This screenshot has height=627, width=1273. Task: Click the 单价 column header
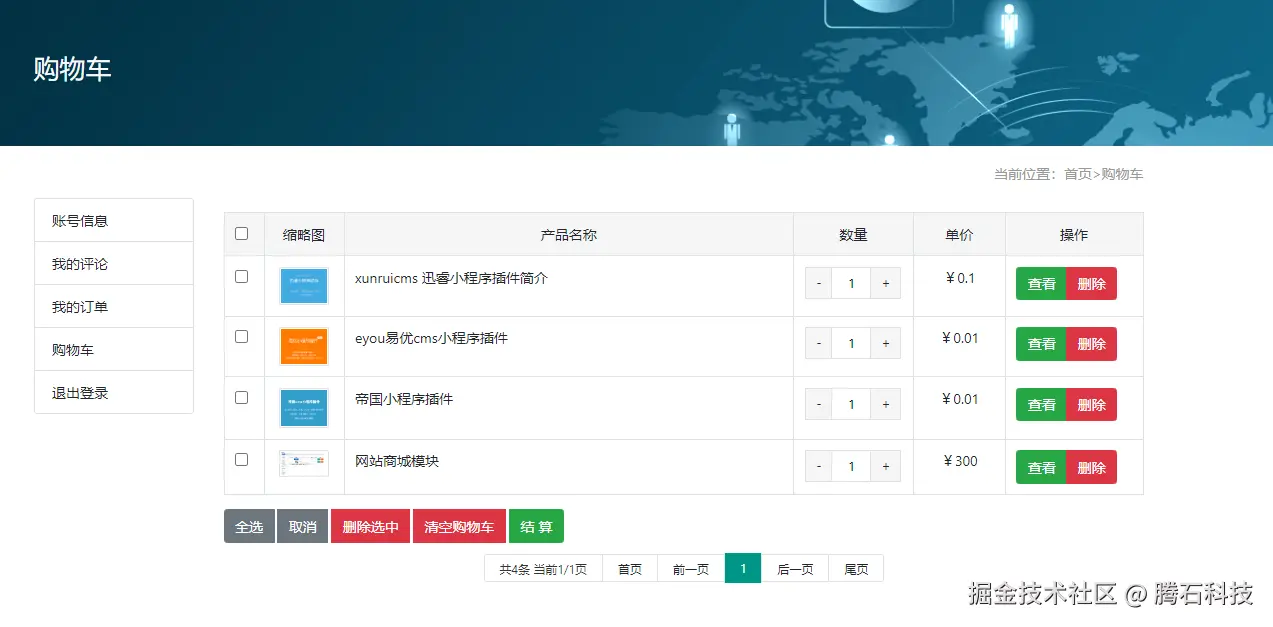point(959,235)
